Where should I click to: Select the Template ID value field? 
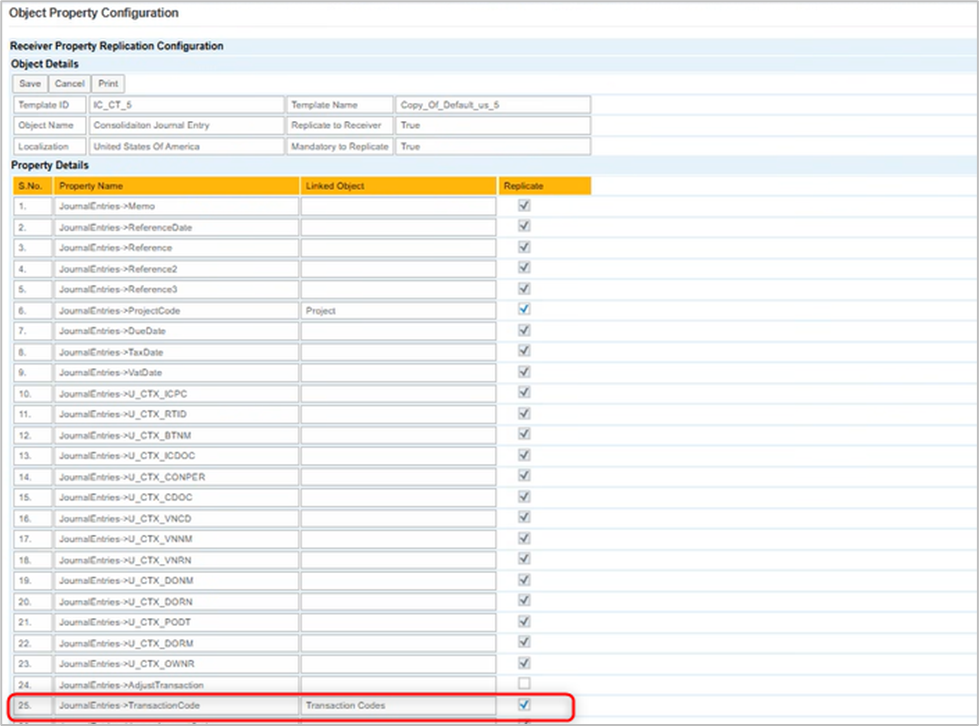click(185, 105)
